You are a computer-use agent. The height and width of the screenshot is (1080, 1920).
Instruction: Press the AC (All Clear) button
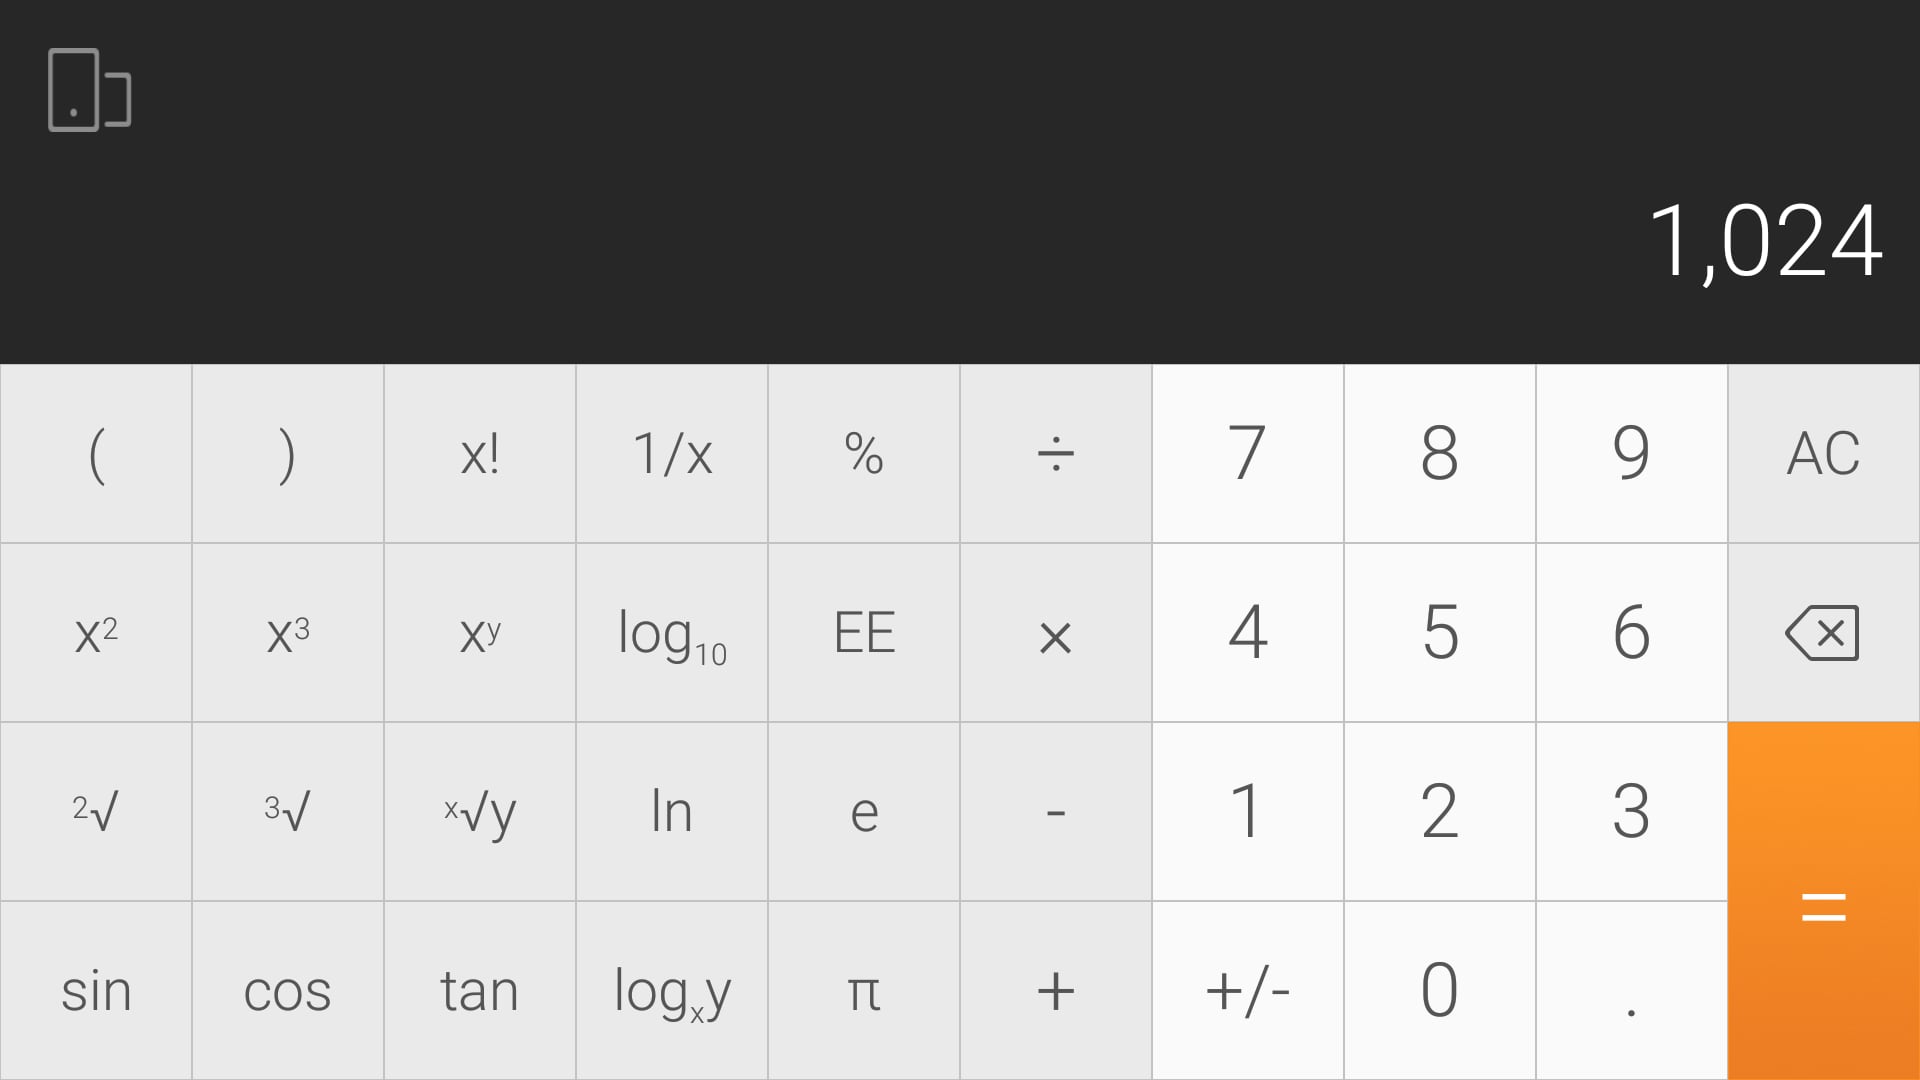tap(1824, 454)
